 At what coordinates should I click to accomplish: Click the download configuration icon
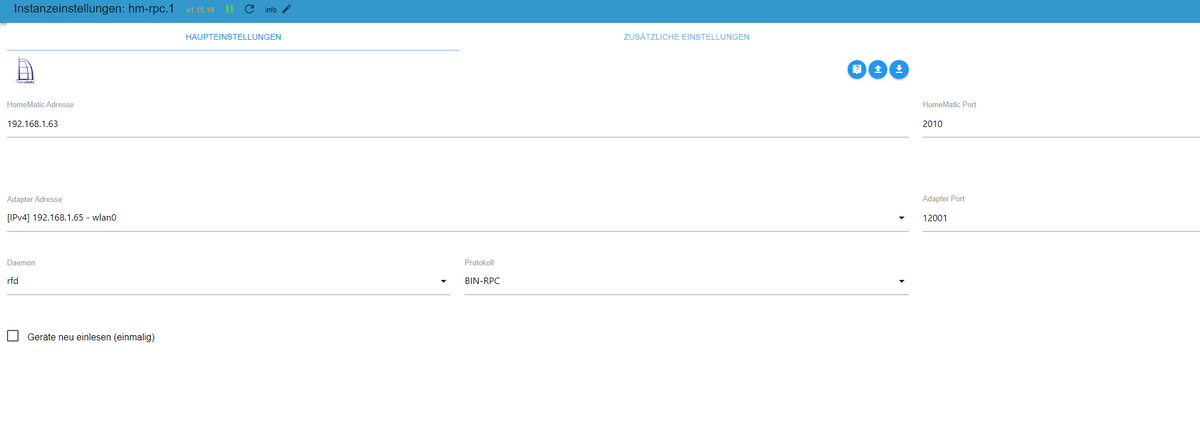[899, 69]
